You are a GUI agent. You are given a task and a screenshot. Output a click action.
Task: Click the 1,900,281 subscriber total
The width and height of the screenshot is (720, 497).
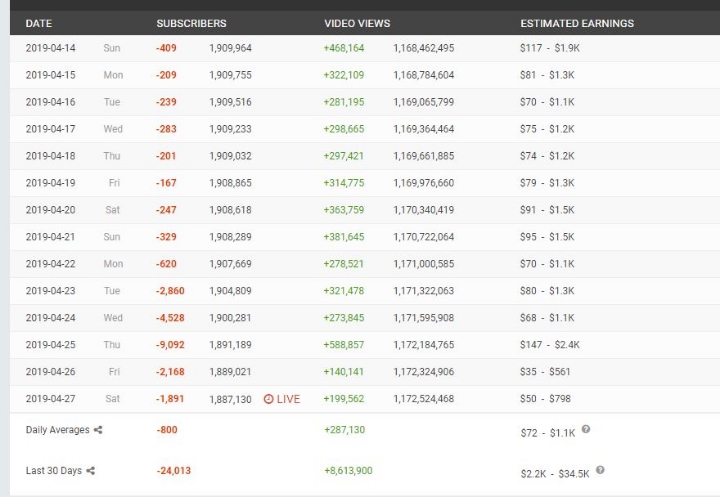pos(230,318)
